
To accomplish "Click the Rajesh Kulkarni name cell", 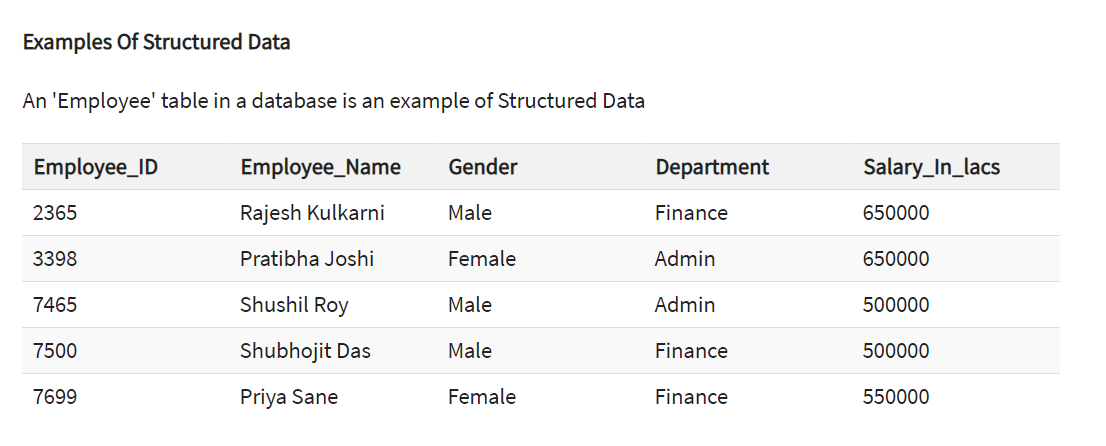I will click(x=312, y=213).
